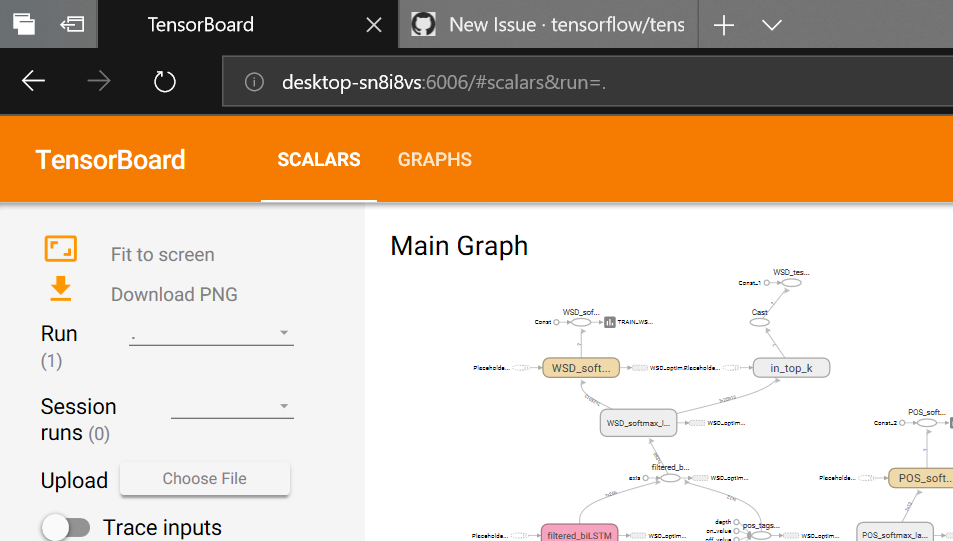
Task: Click the GitHub favicon on New Issue tab
Action: pos(423,24)
